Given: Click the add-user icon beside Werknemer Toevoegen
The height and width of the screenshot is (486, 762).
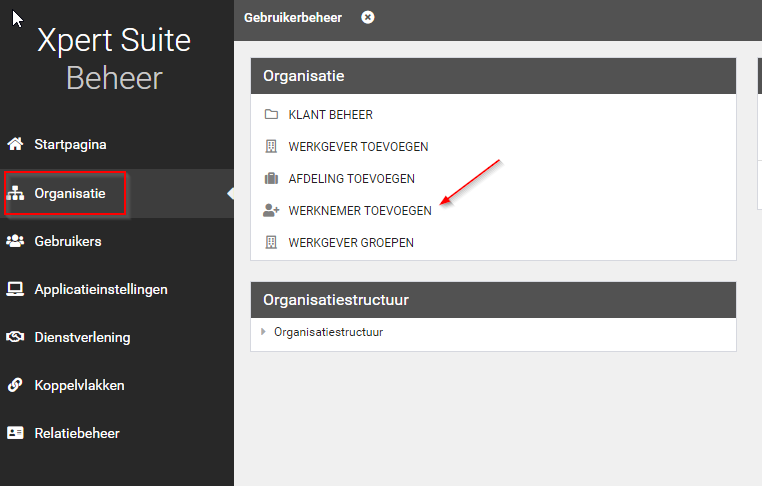Looking at the screenshot, I should coord(271,211).
